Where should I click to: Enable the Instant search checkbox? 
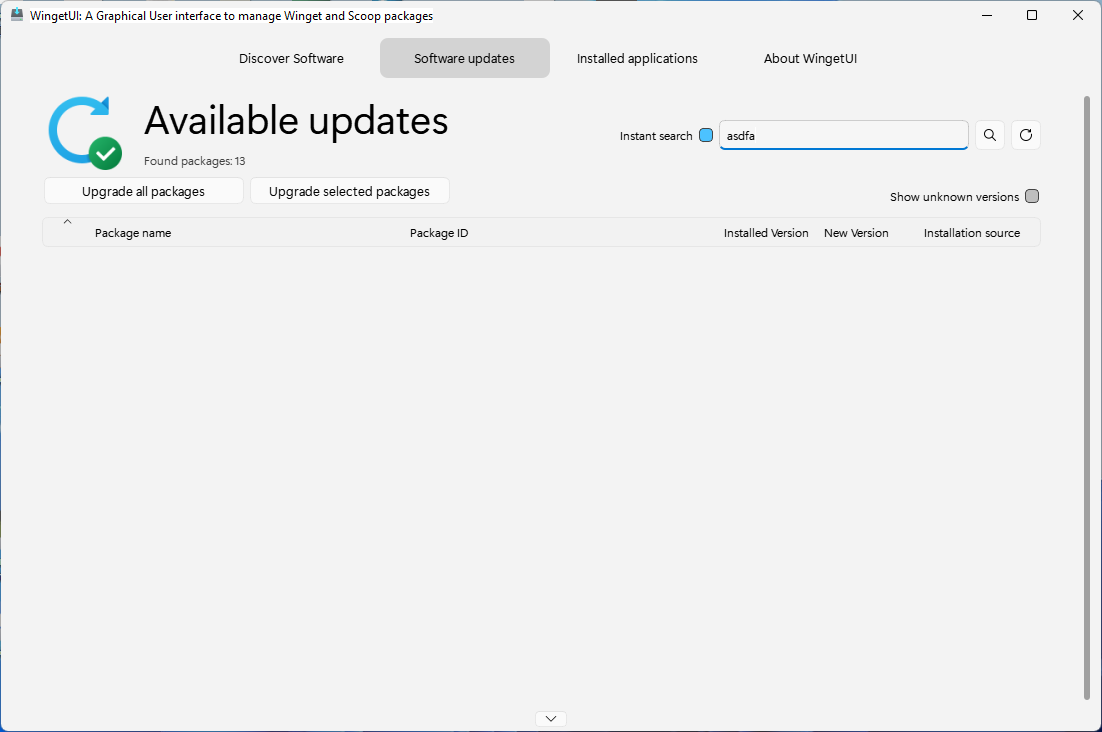(x=706, y=134)
